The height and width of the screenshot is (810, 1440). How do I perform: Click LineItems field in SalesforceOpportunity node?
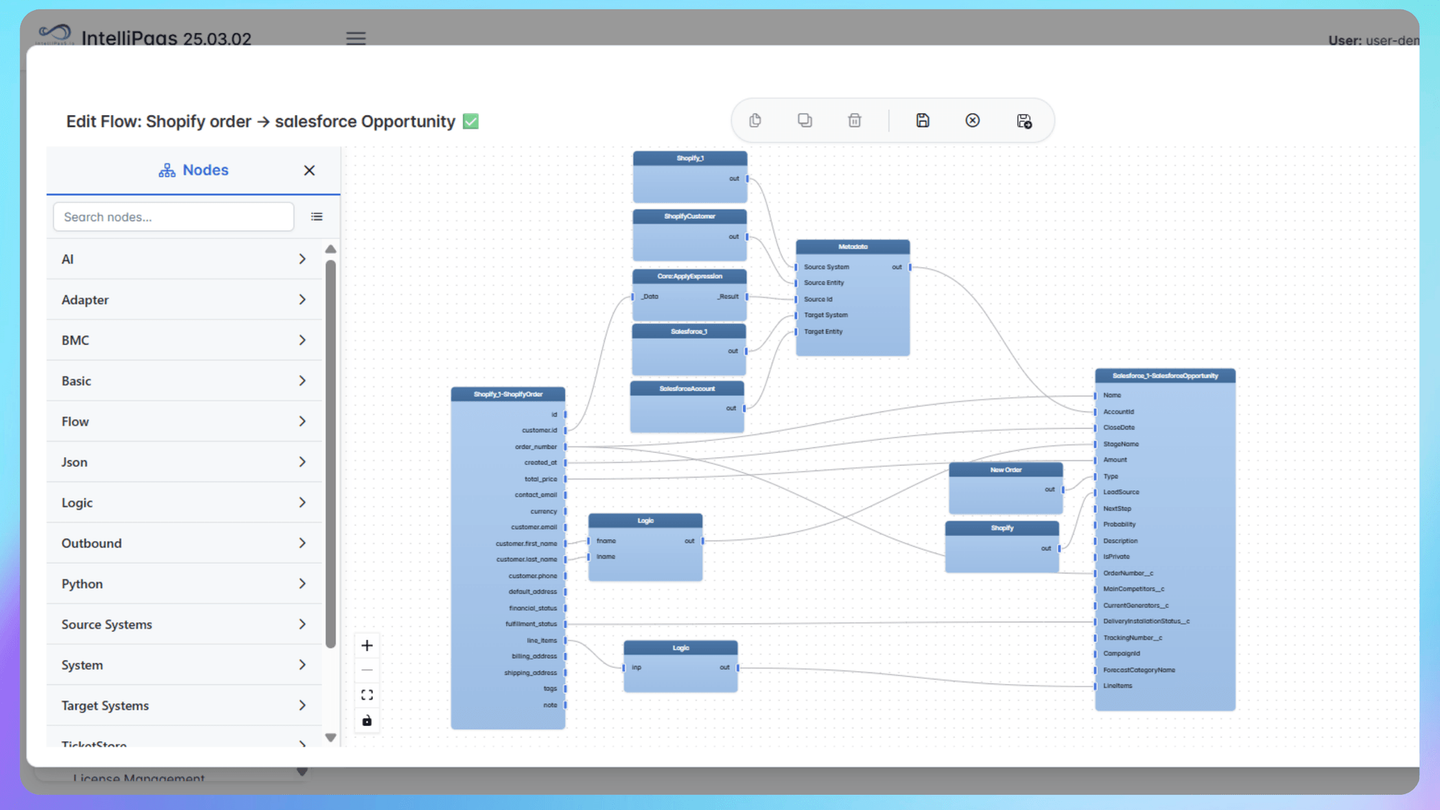pos(1118,686)
